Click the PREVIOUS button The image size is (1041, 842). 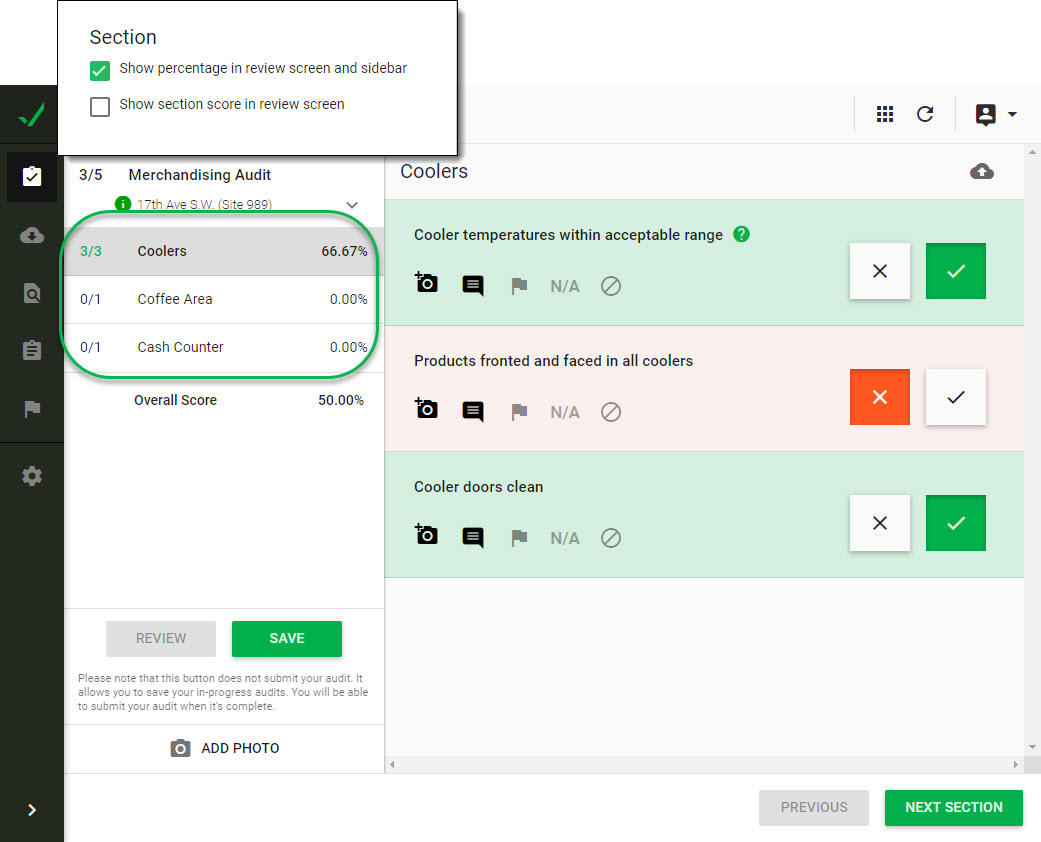coord(814,807)
